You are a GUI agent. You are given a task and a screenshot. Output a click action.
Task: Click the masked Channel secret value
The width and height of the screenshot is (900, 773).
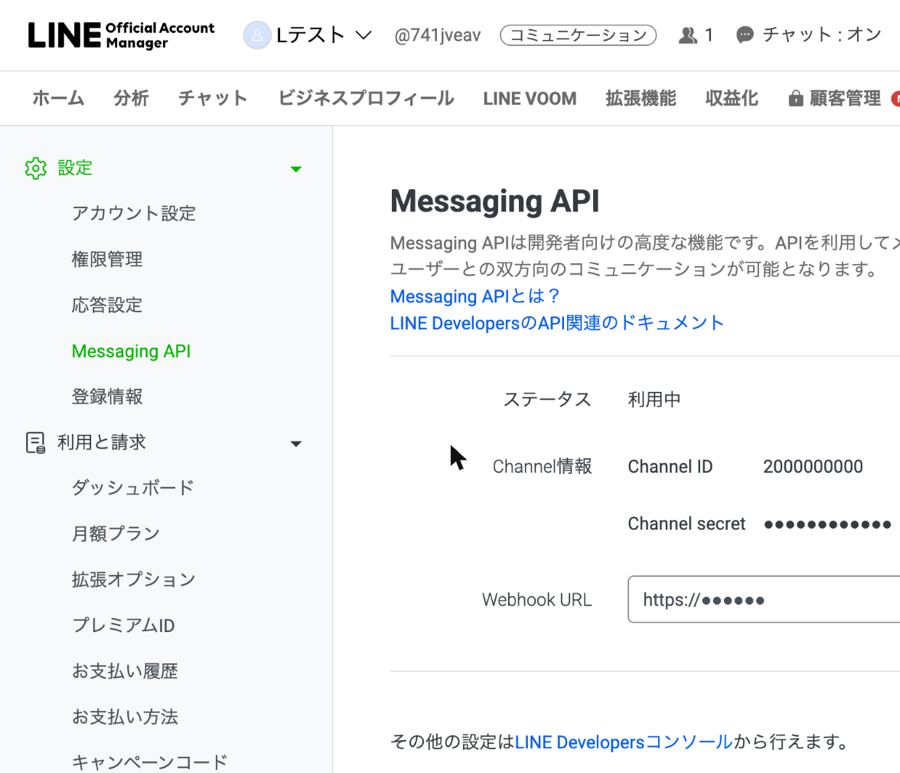(x=827, y=524)
